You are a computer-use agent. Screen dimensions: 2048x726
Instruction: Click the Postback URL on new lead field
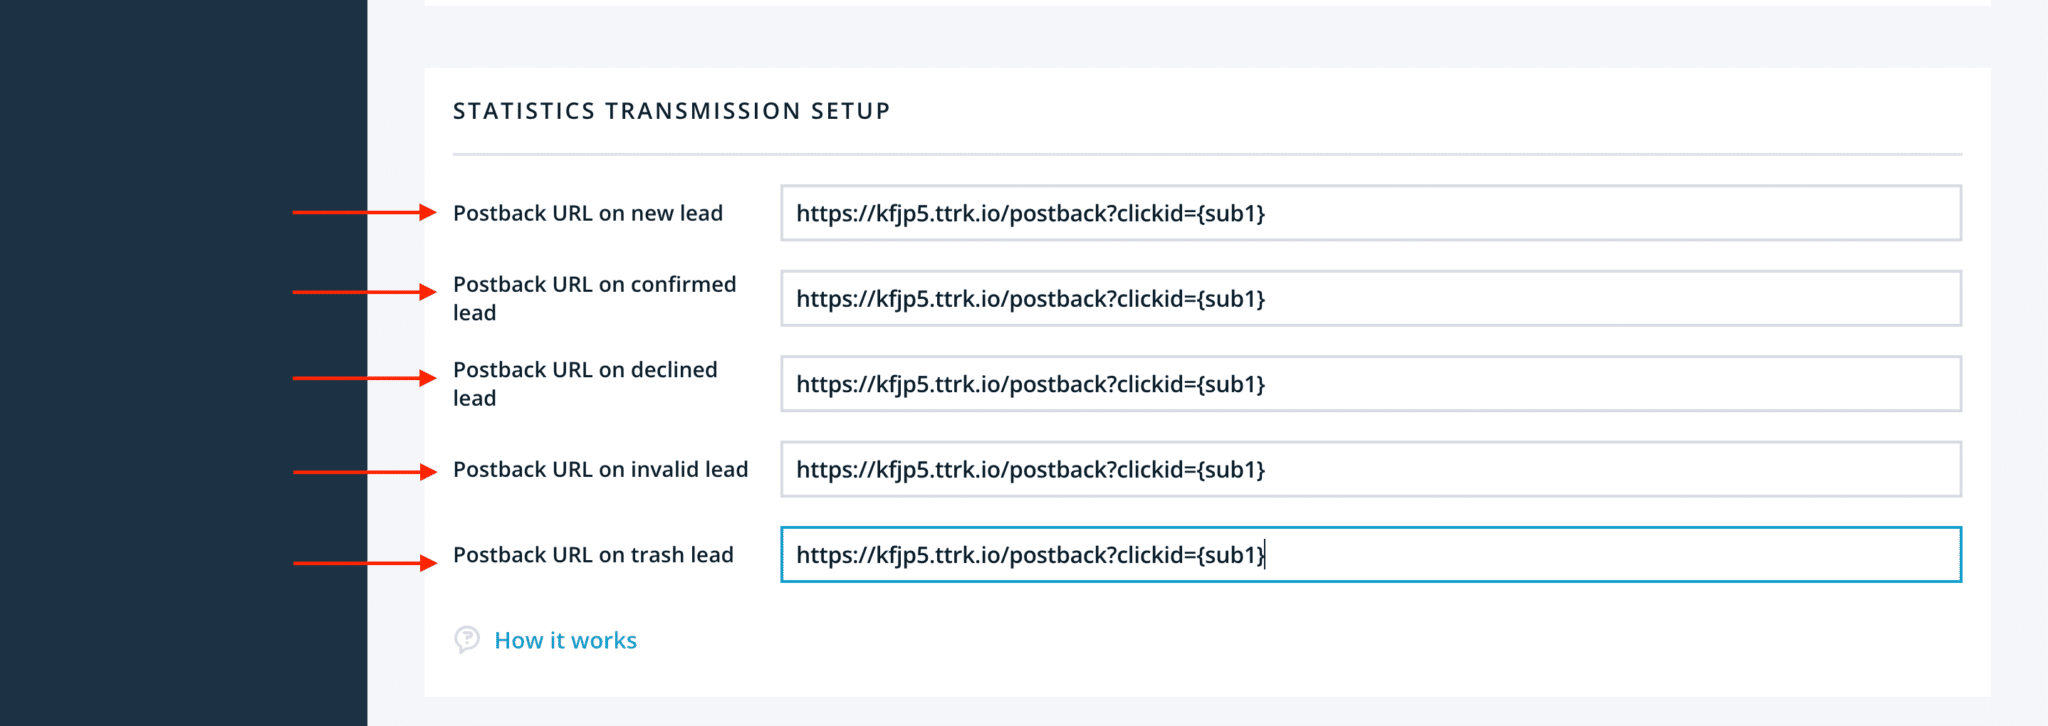1370,213
